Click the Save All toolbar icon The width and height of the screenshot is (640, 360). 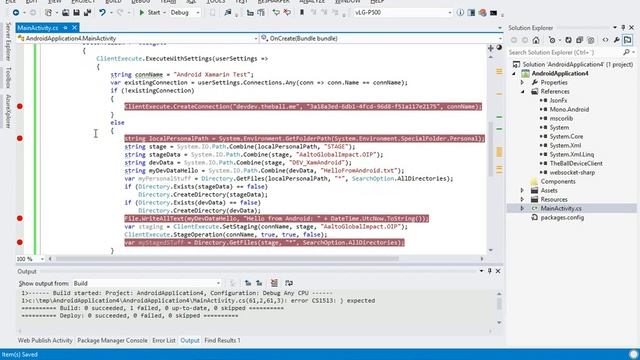87,13
